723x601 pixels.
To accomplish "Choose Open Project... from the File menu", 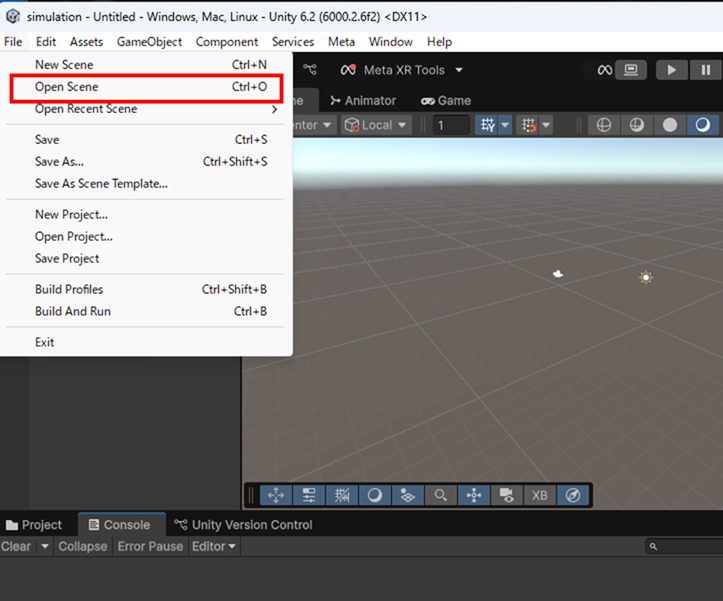I will [147, 237].
